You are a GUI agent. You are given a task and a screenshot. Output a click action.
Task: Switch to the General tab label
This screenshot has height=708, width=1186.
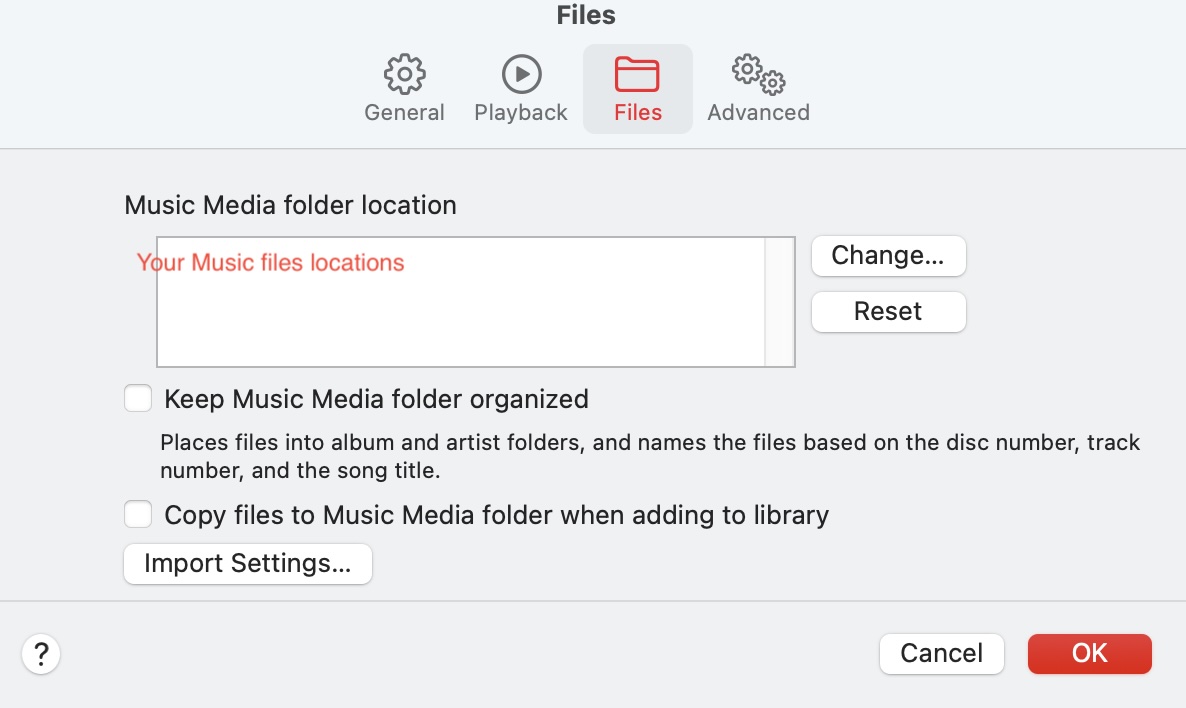[404, 113]
